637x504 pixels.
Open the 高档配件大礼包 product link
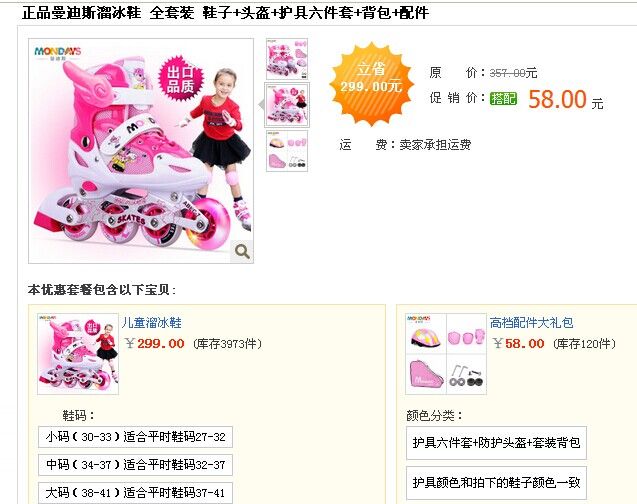tap(531, 323)
